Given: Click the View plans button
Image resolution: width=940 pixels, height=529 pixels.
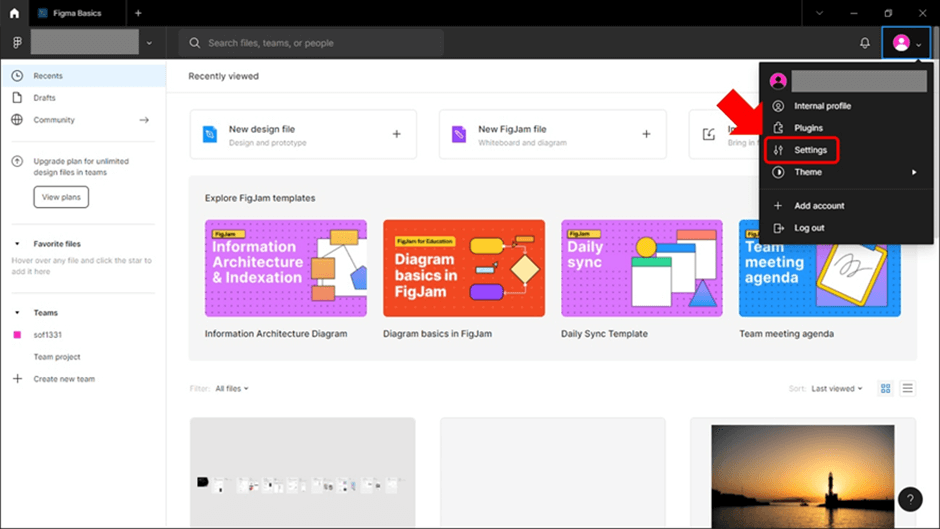Looking at the screenshot, I should click(61, 197).
